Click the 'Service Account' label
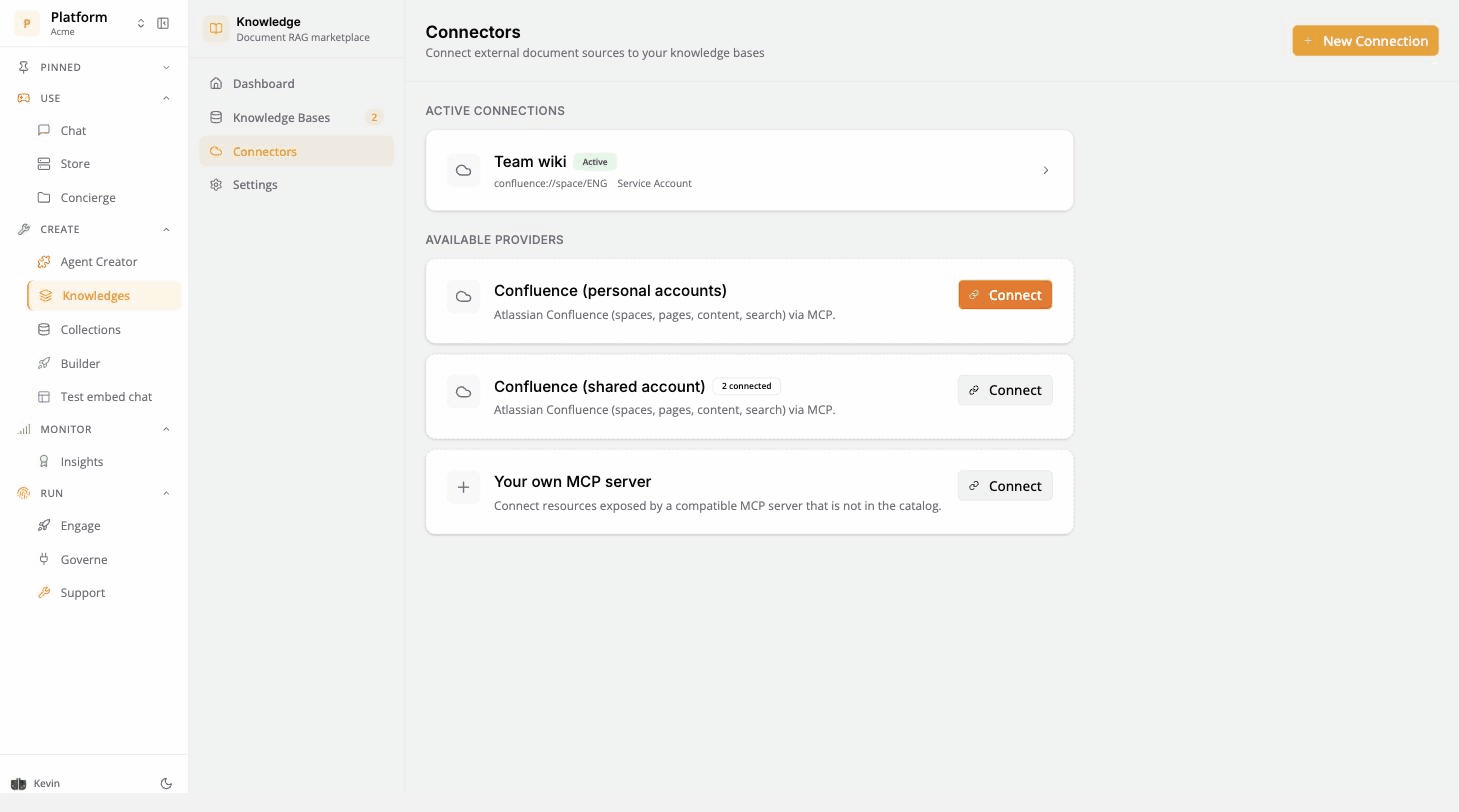This screenshot has width=1459, height=812. tap(654, 183)
